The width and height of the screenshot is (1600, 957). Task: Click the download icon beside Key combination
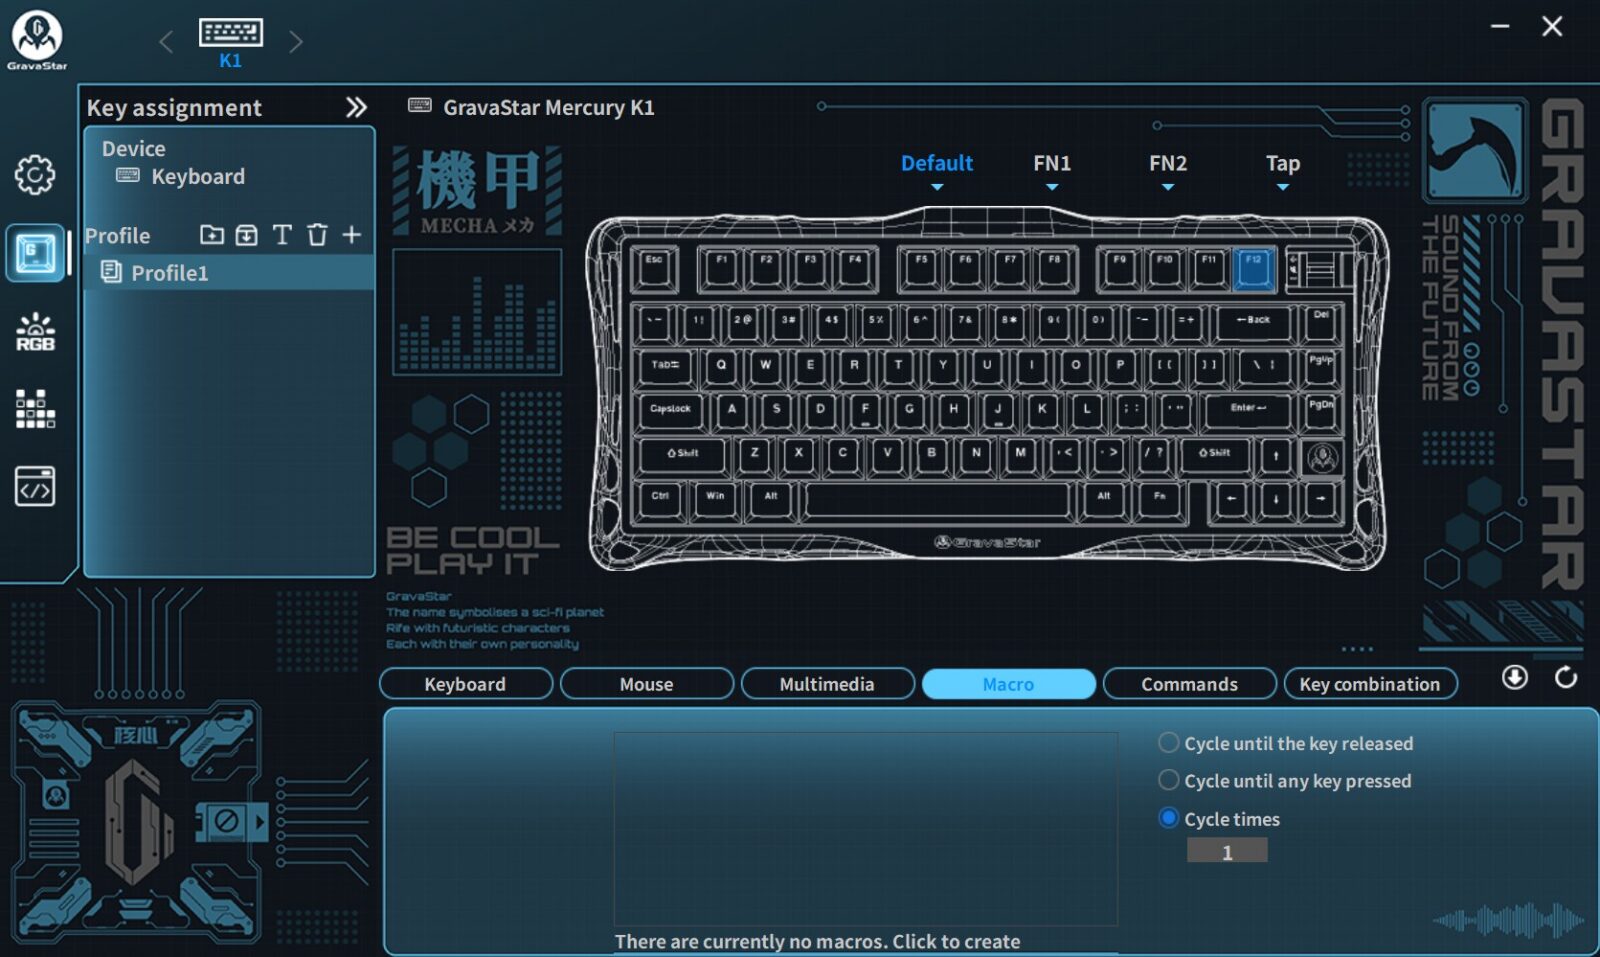[1514, 678]
